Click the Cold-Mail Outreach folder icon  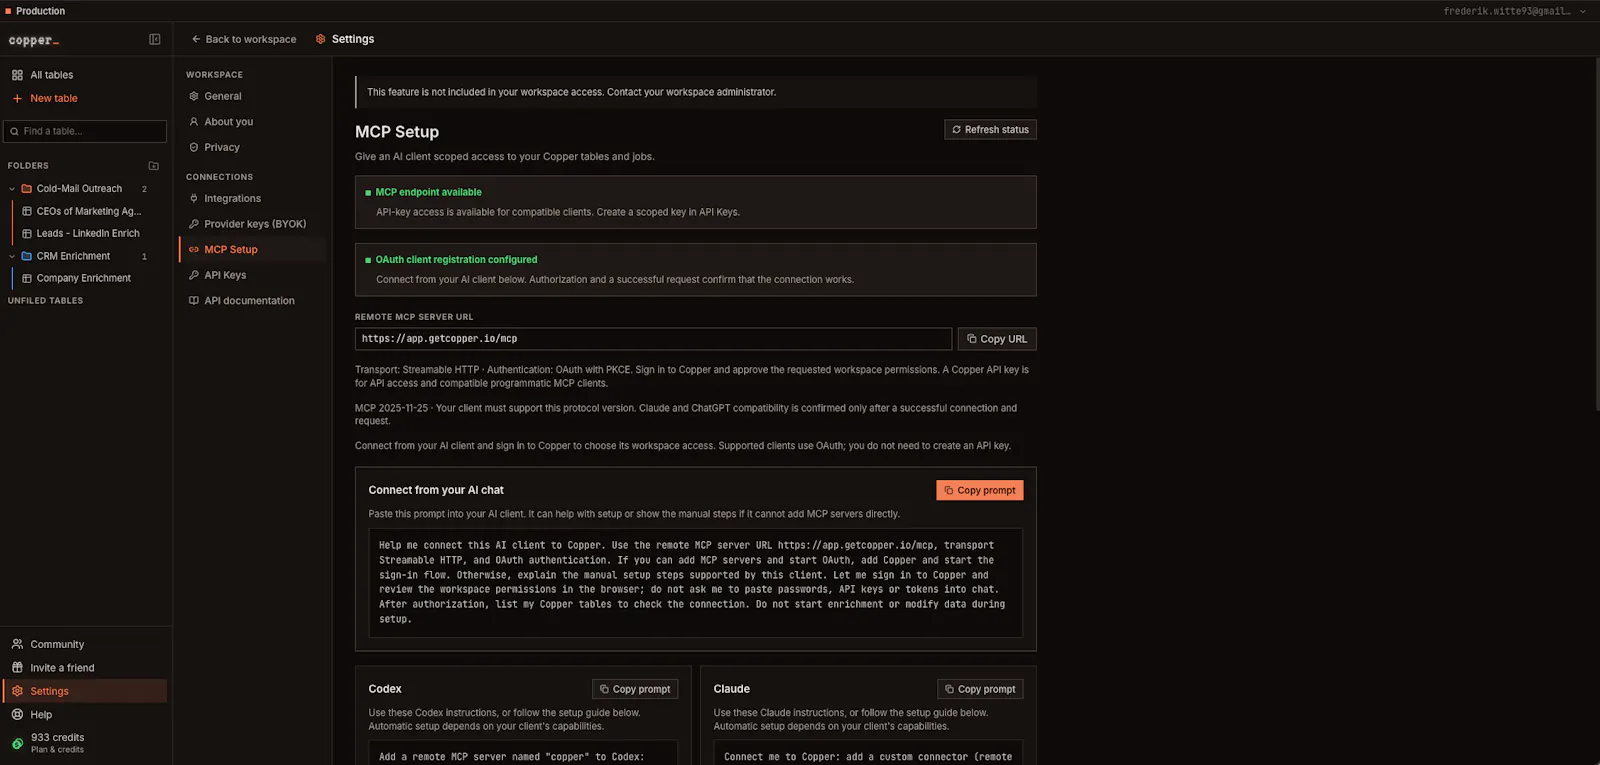tap(27, 188)
